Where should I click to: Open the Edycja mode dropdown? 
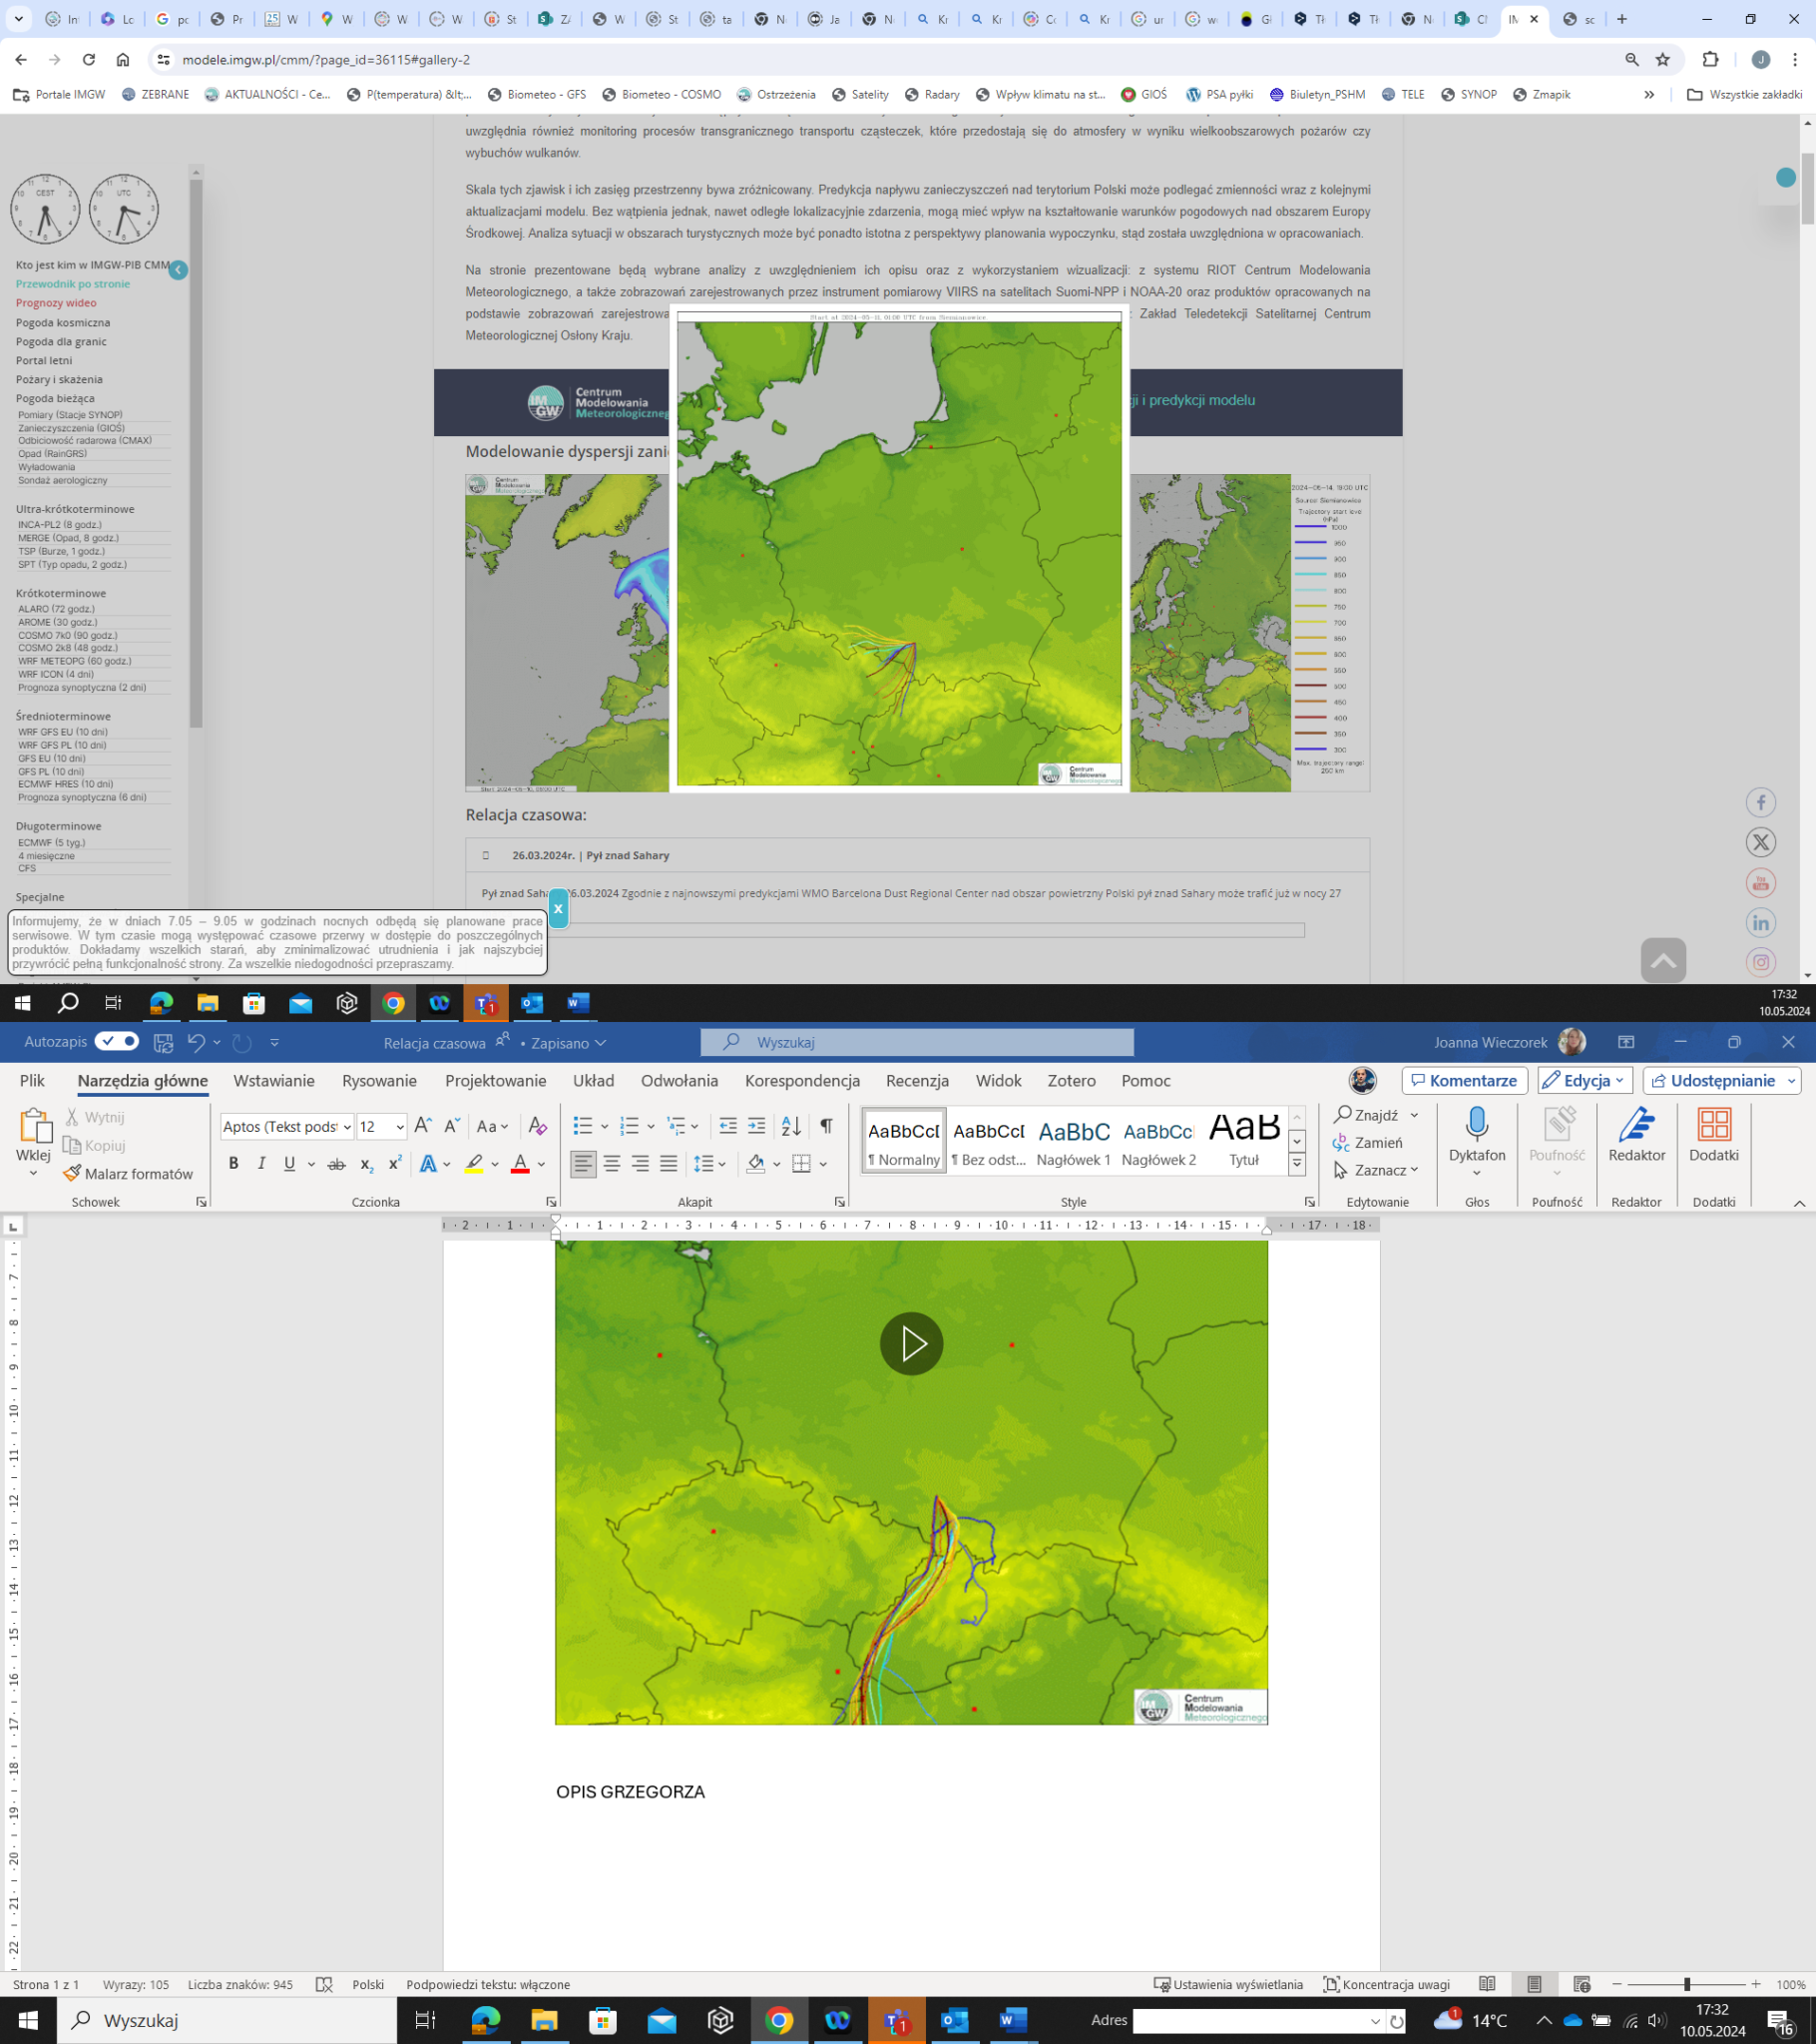(x=1584, y=1080)
